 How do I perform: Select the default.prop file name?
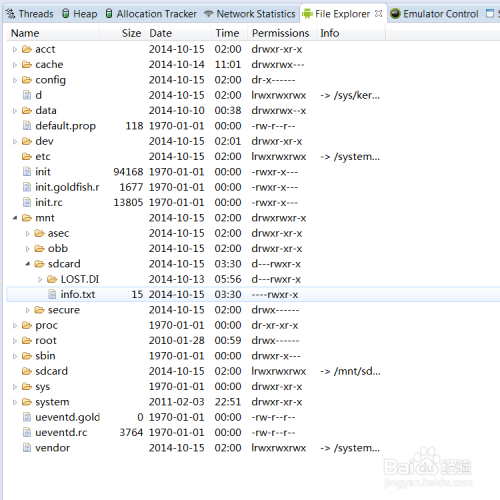point(66,126)
